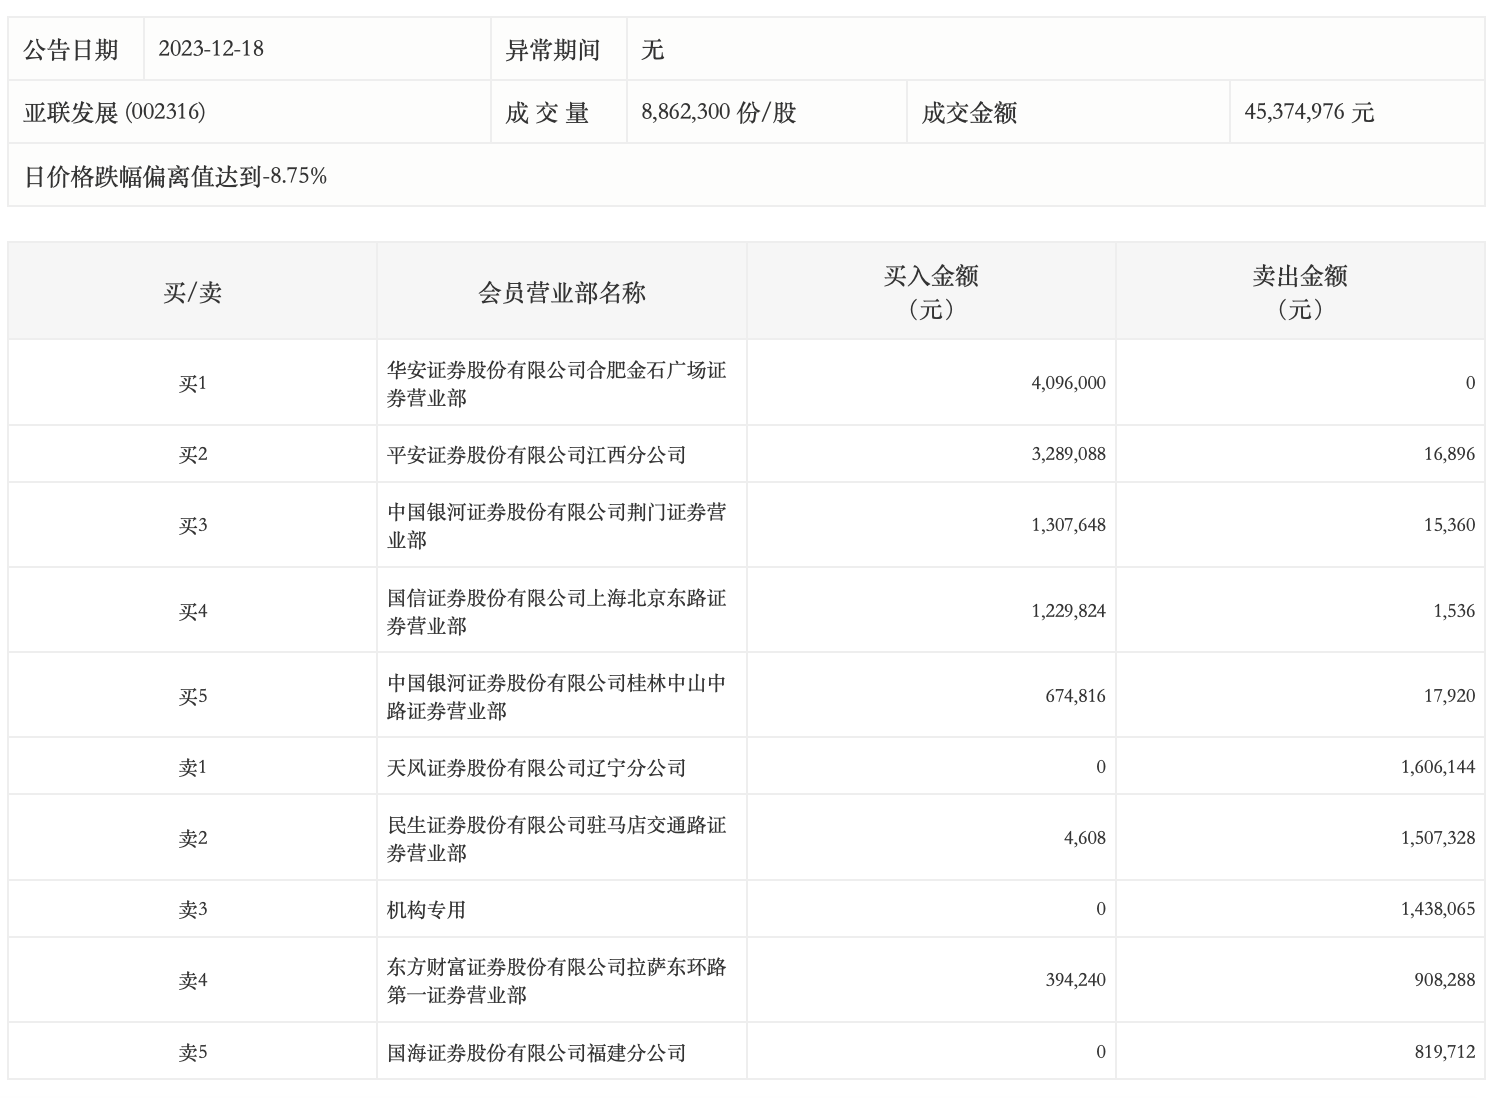Click the 机构专用 entry
The height and width of the screenshot is (1098, 1494).
tap(426, 910)
